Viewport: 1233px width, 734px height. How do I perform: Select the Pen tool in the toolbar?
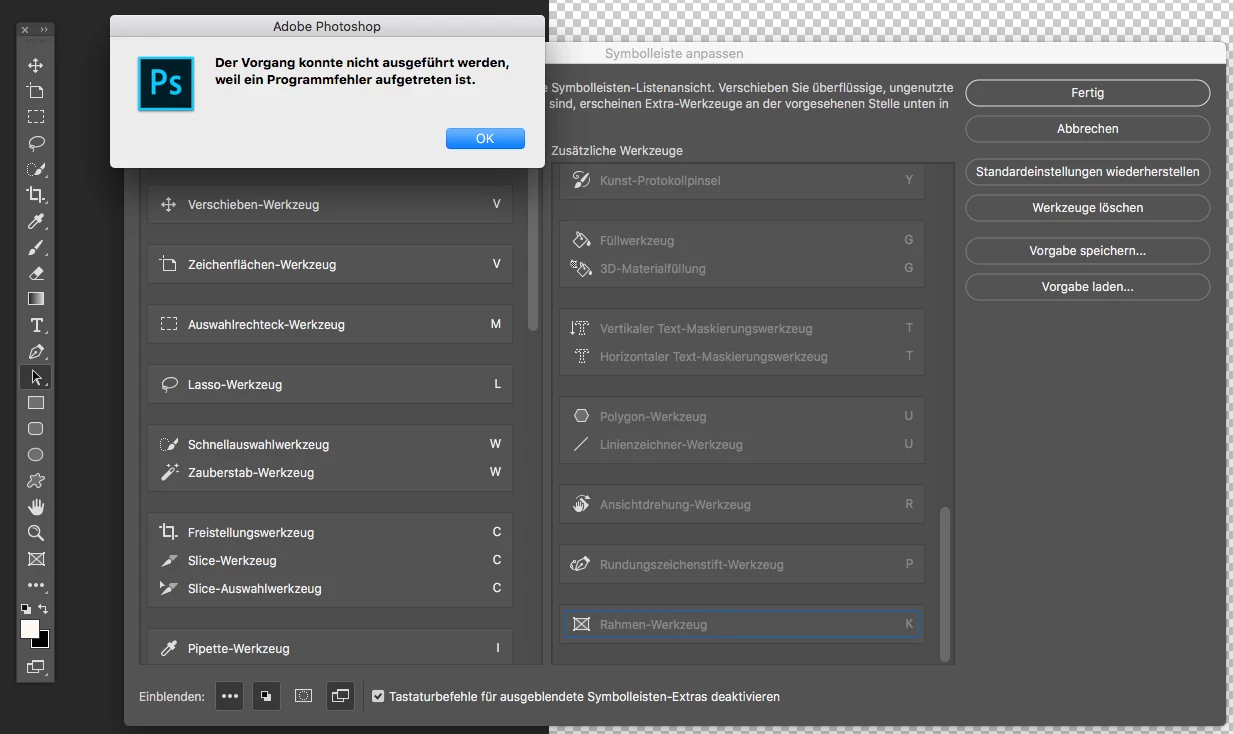[x=36, y=351]
